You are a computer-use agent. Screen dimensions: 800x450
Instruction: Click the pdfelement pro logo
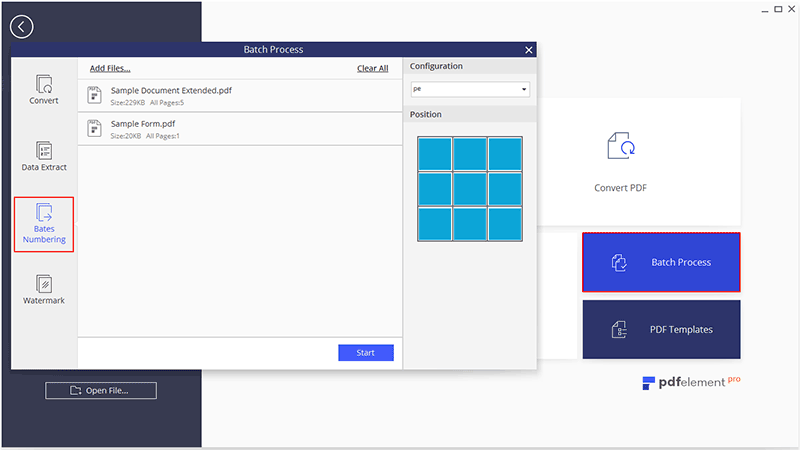691,382
